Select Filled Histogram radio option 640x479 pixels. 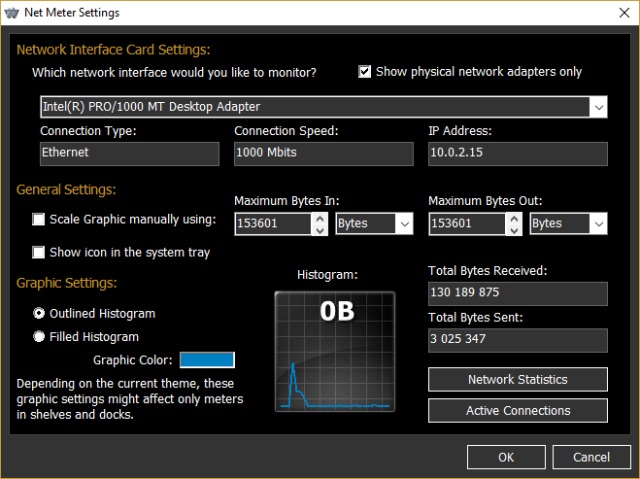39,337
